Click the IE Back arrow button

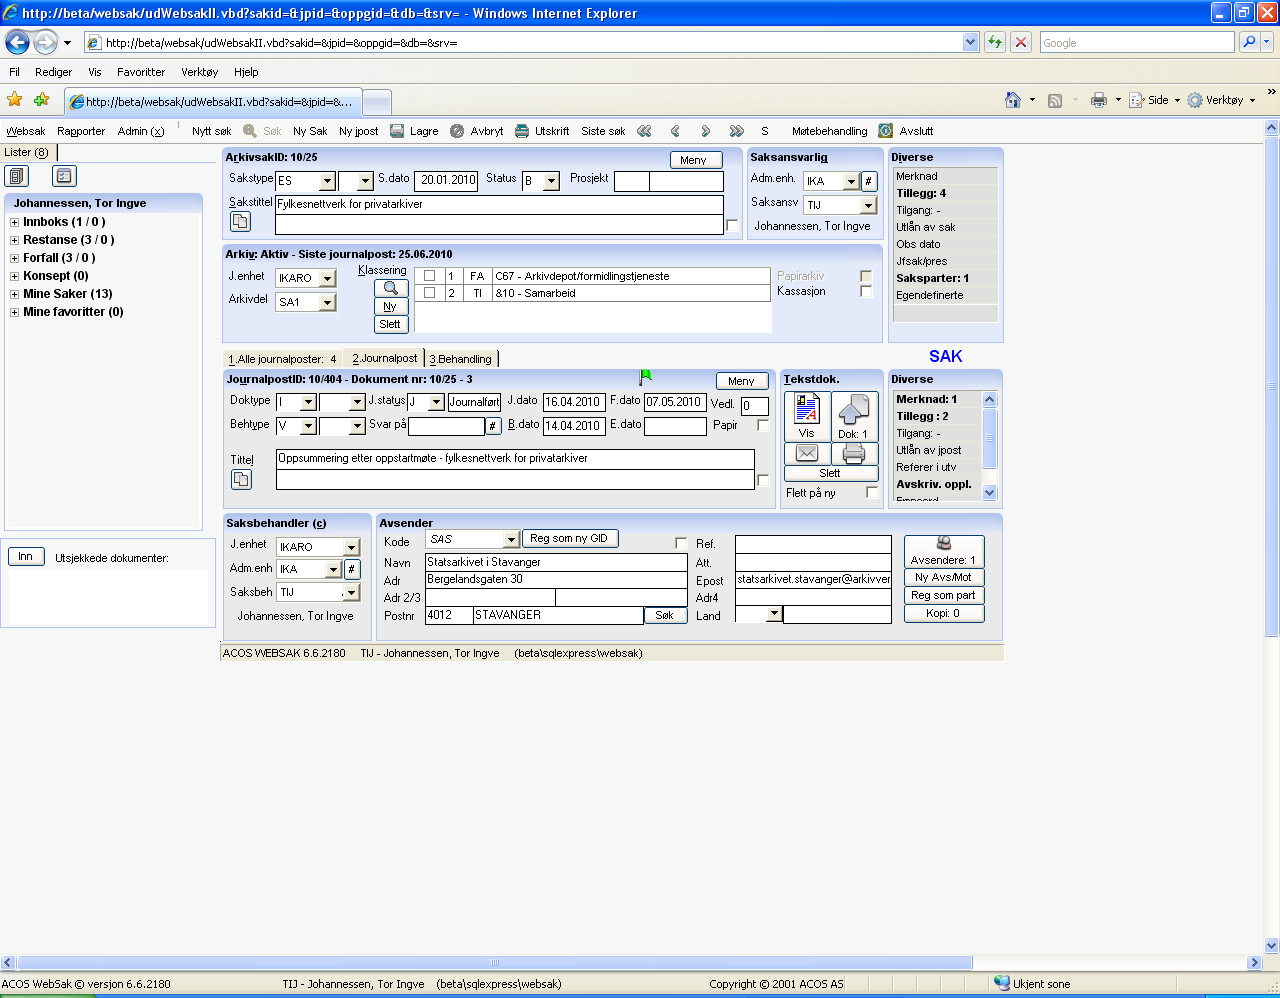click(x=17, y=42)
